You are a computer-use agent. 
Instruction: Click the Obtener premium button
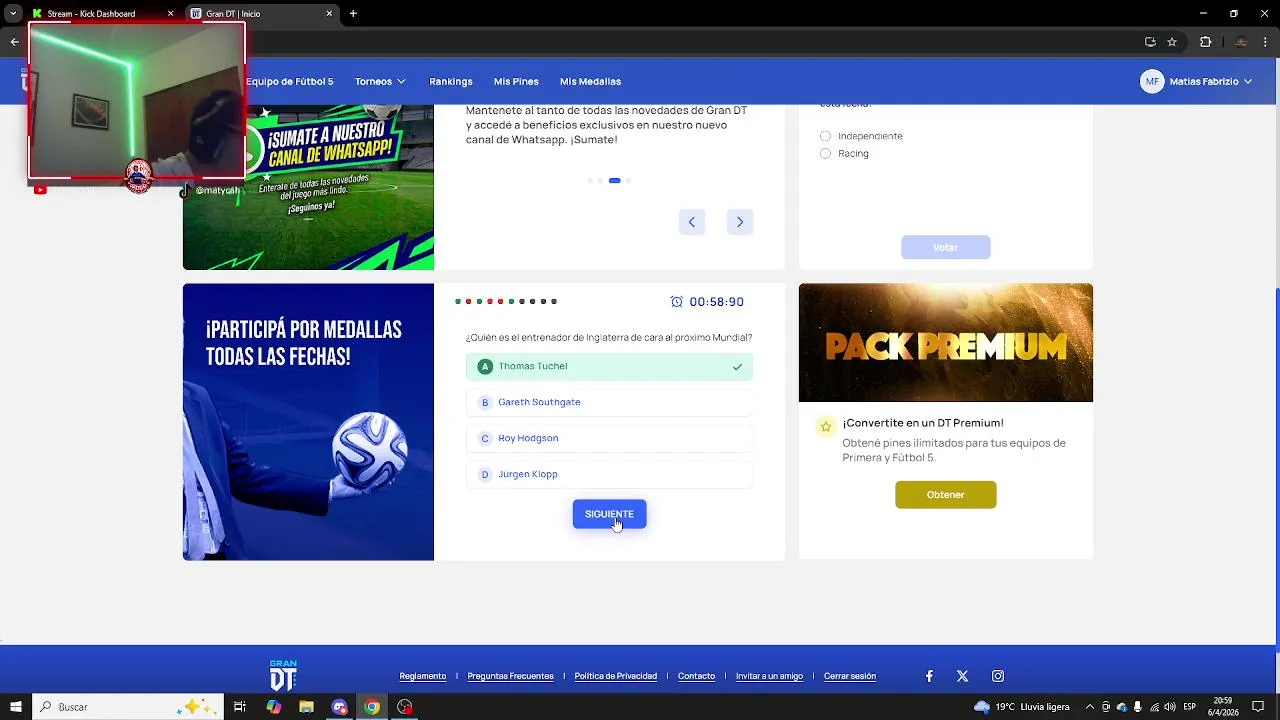[945, 494]
